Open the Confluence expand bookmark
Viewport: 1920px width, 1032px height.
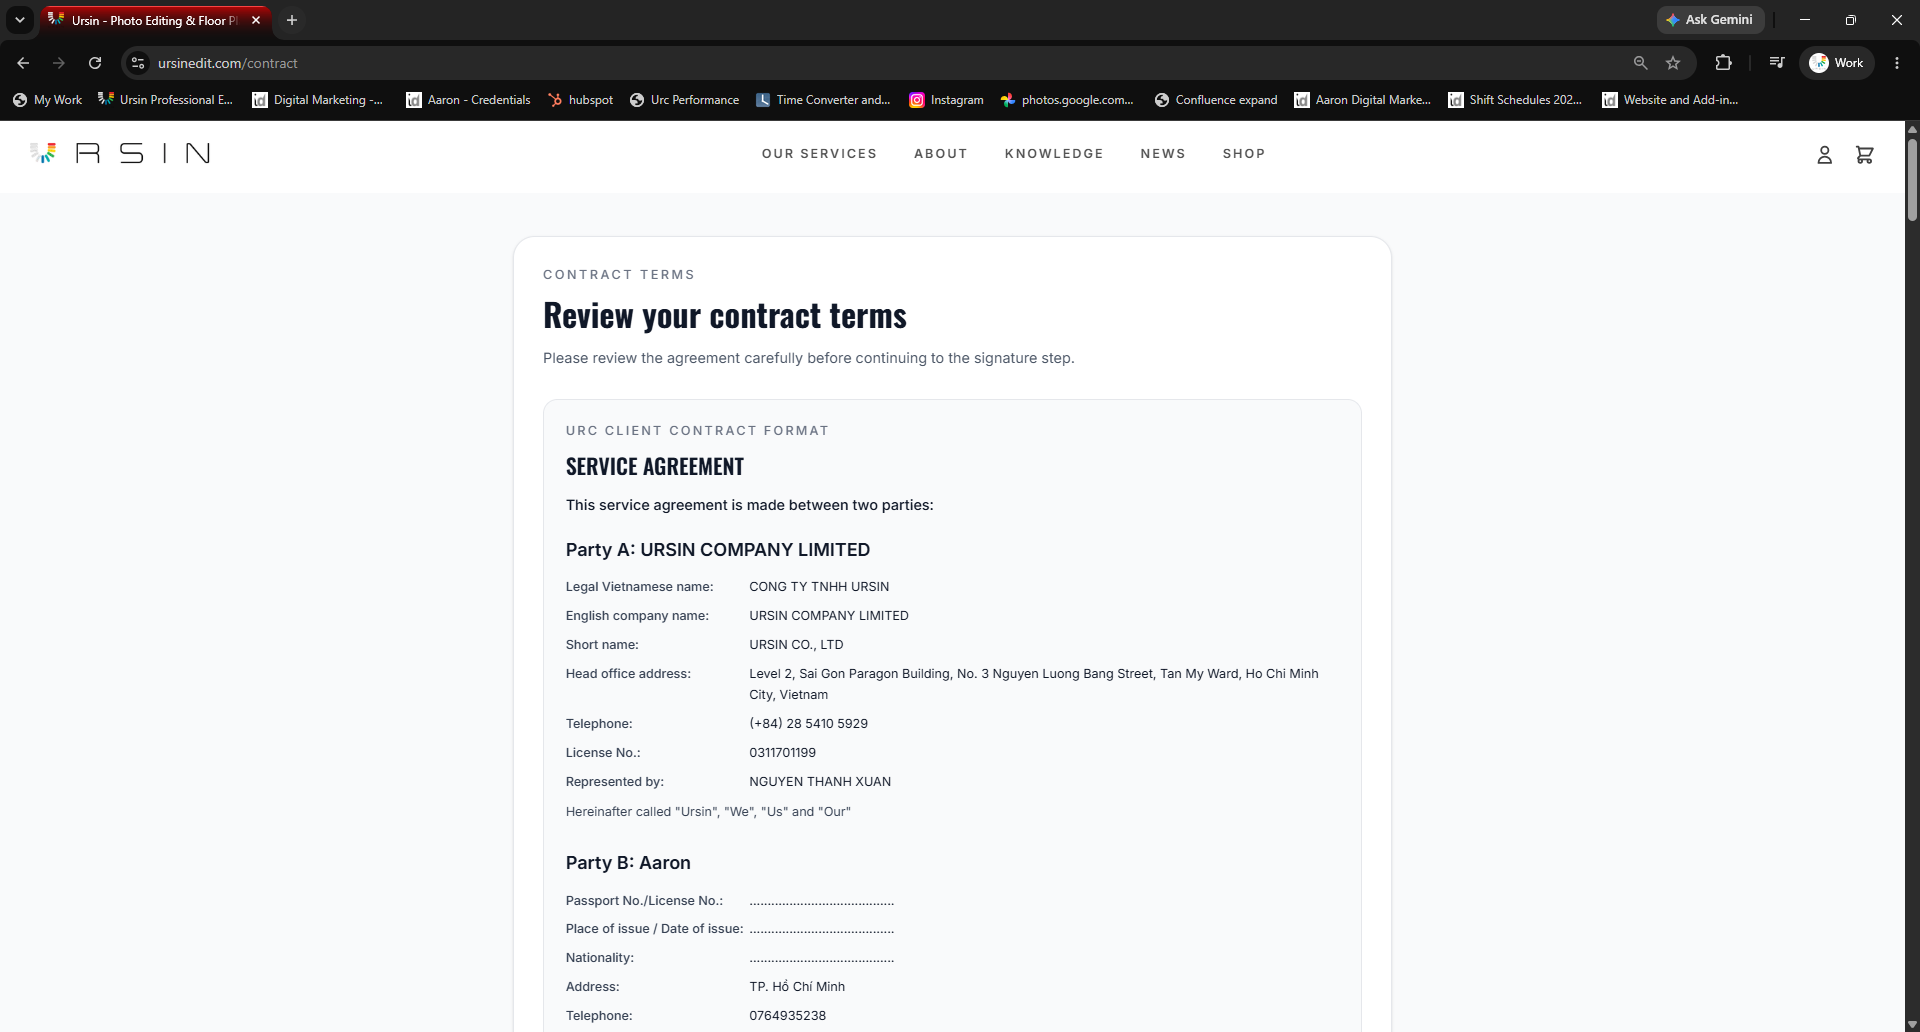click(x=1216, y=100)
